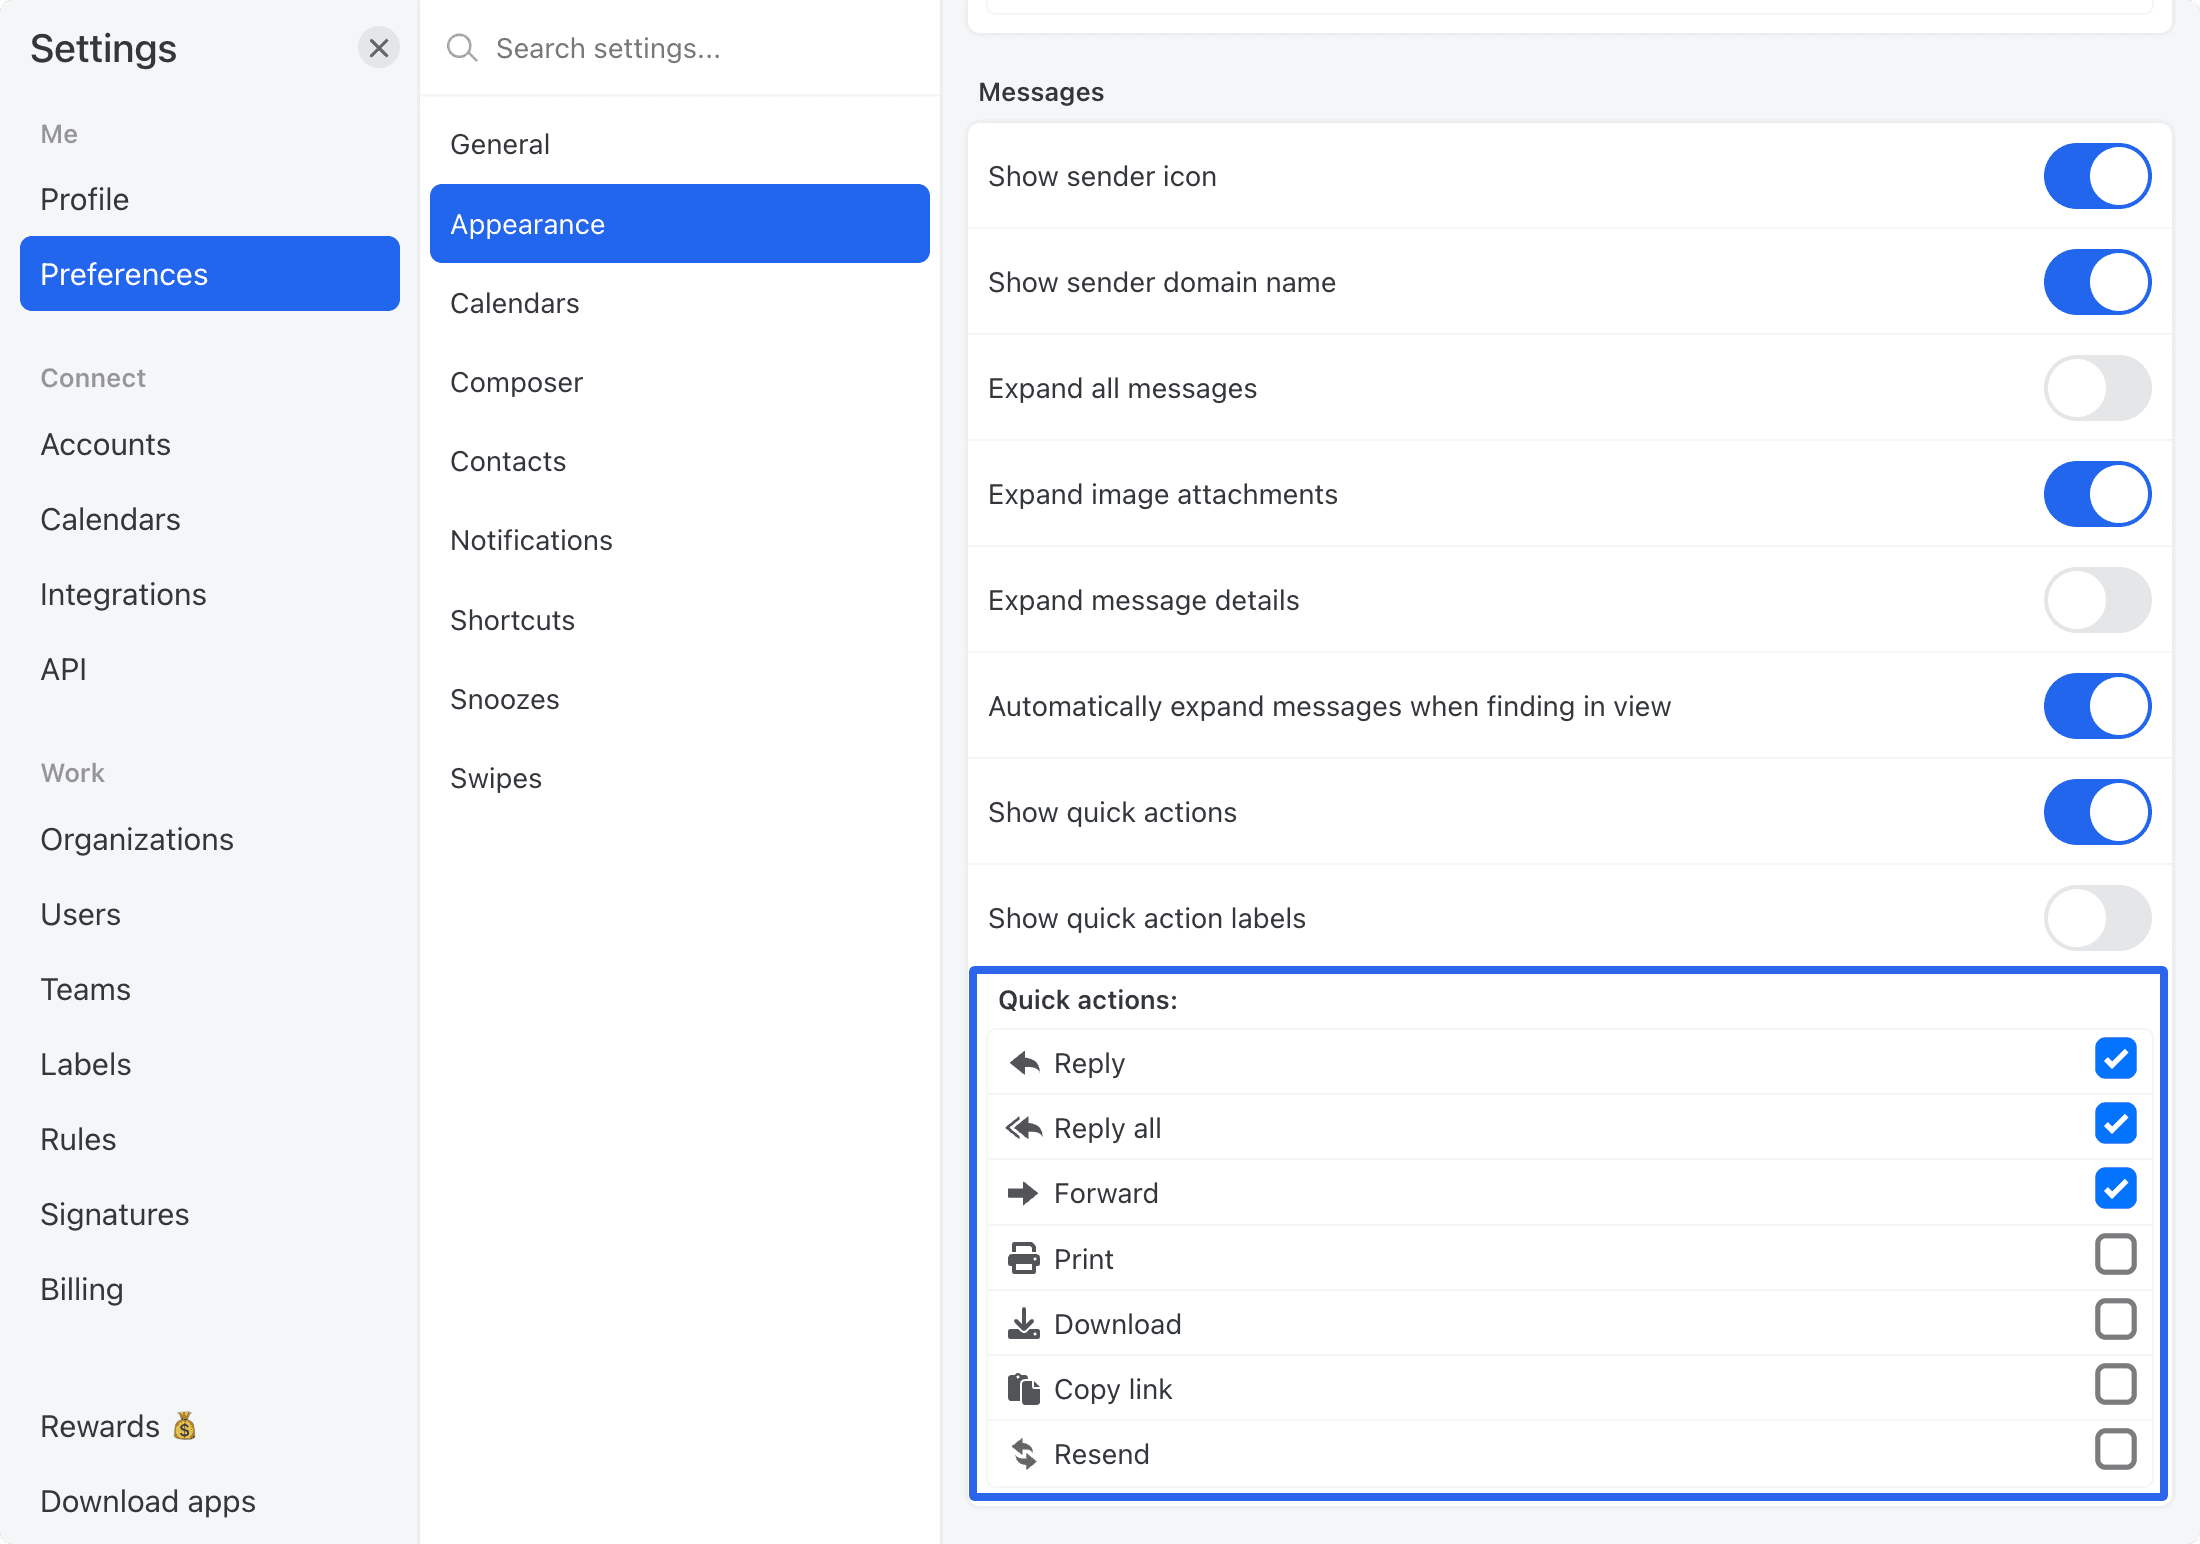The width and height of the screenshot is (2200, 1544).
Task: Click the Reply all double-arrow icon
Action: point(1024,1127)
